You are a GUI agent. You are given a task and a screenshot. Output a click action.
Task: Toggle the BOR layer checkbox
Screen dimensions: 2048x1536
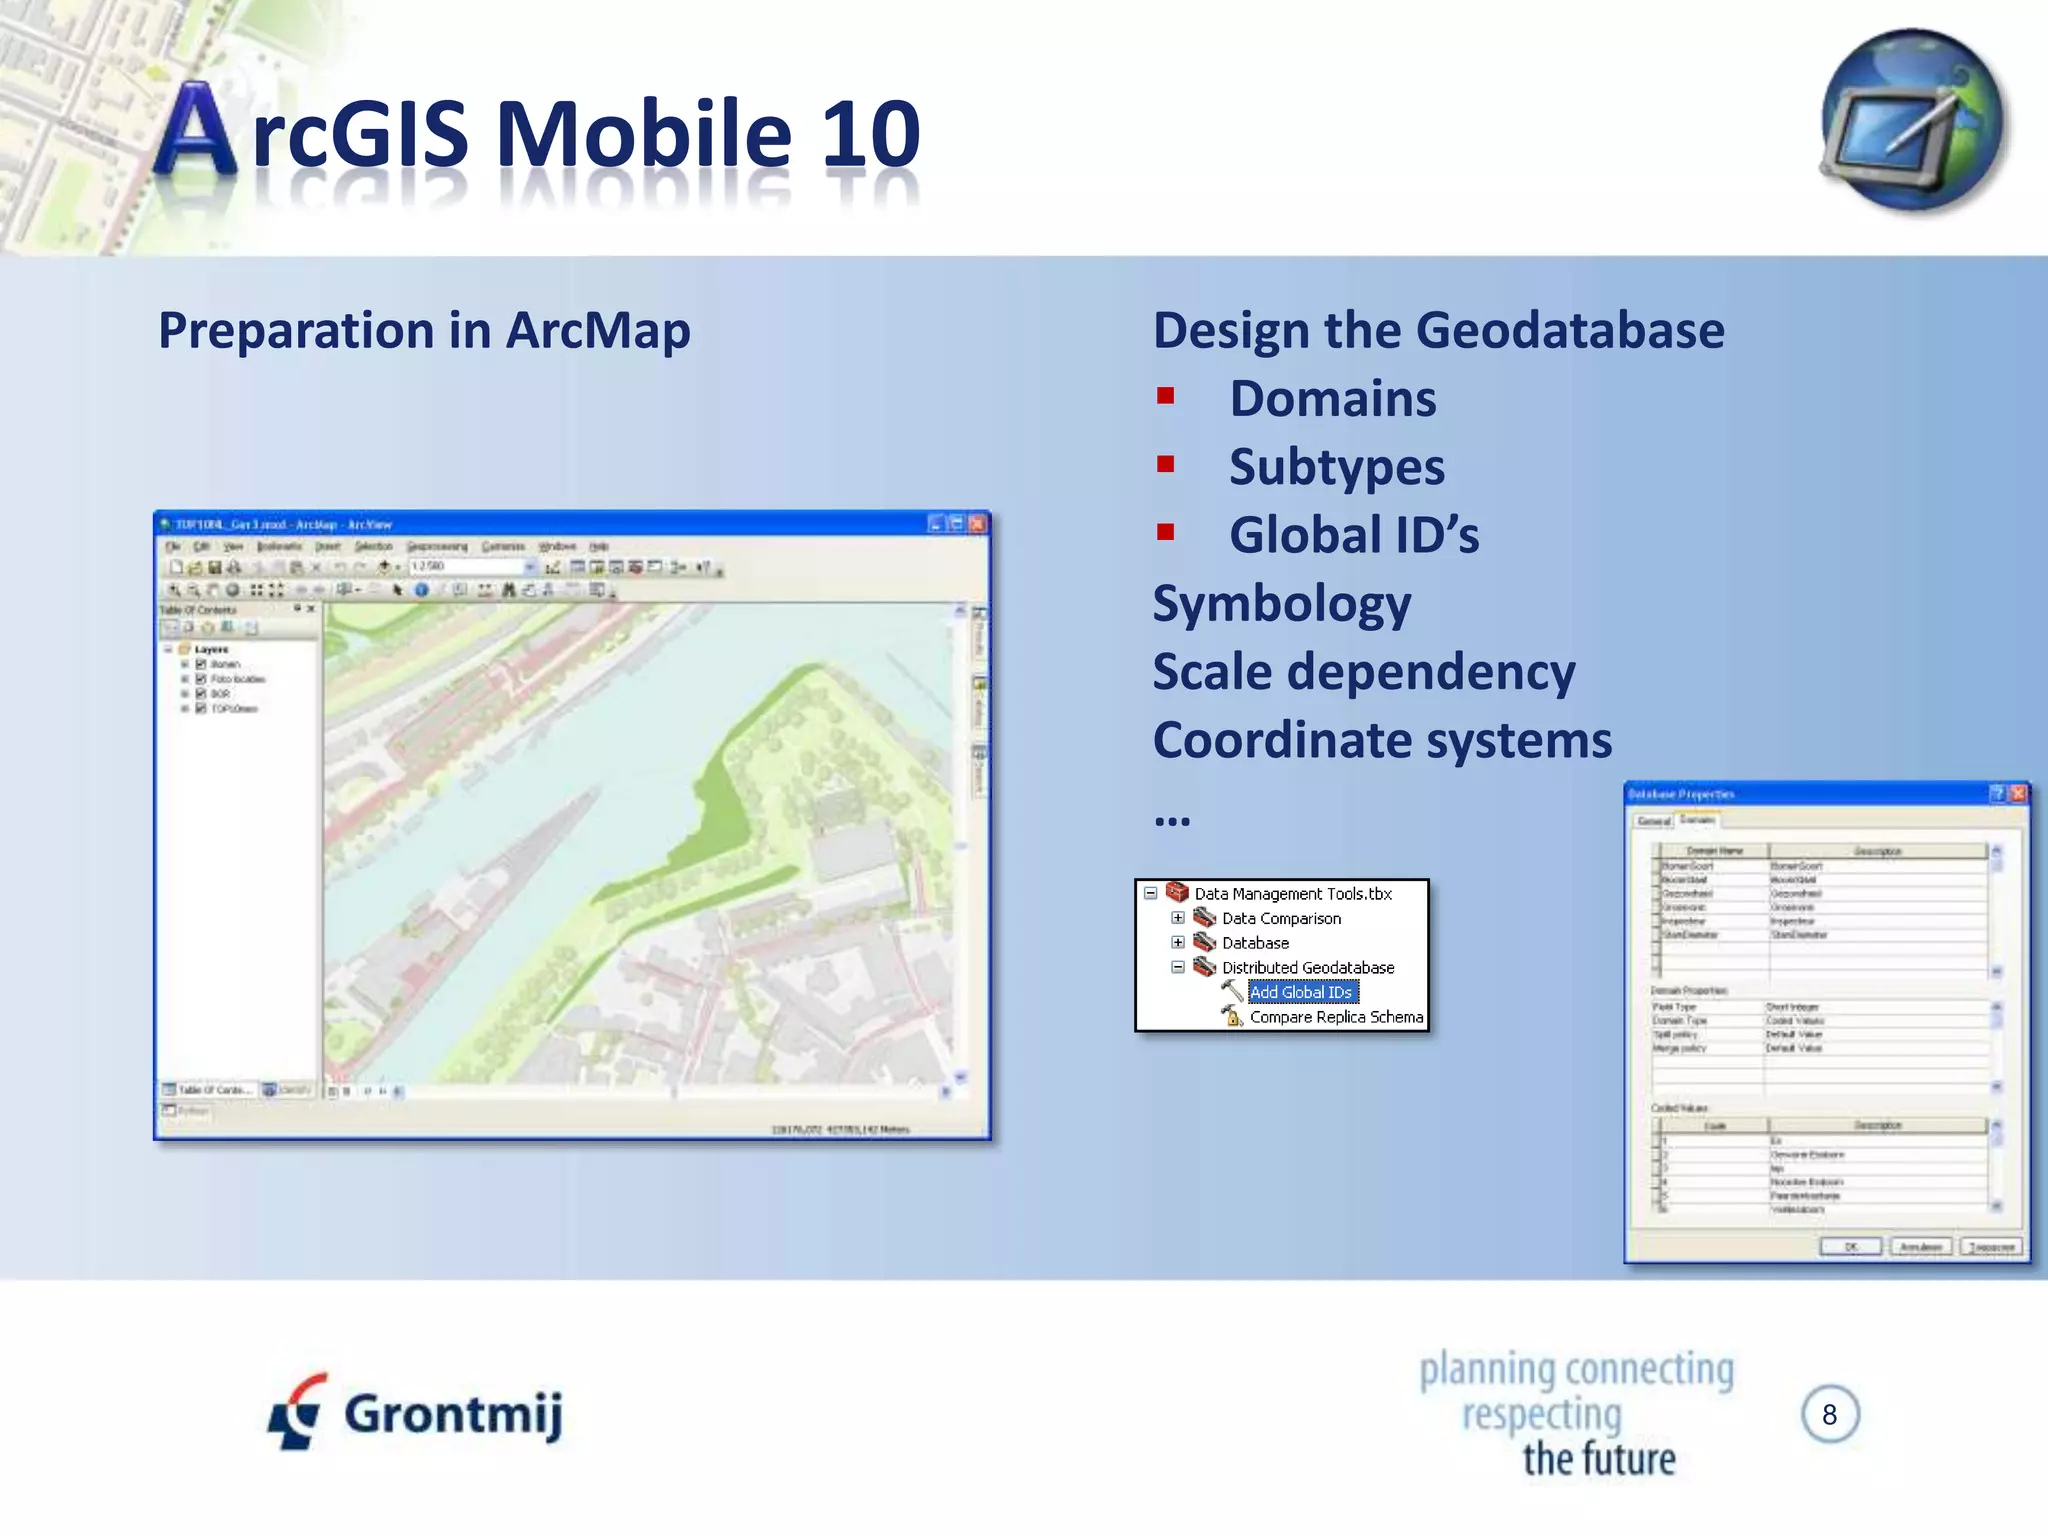pos(201,693)
